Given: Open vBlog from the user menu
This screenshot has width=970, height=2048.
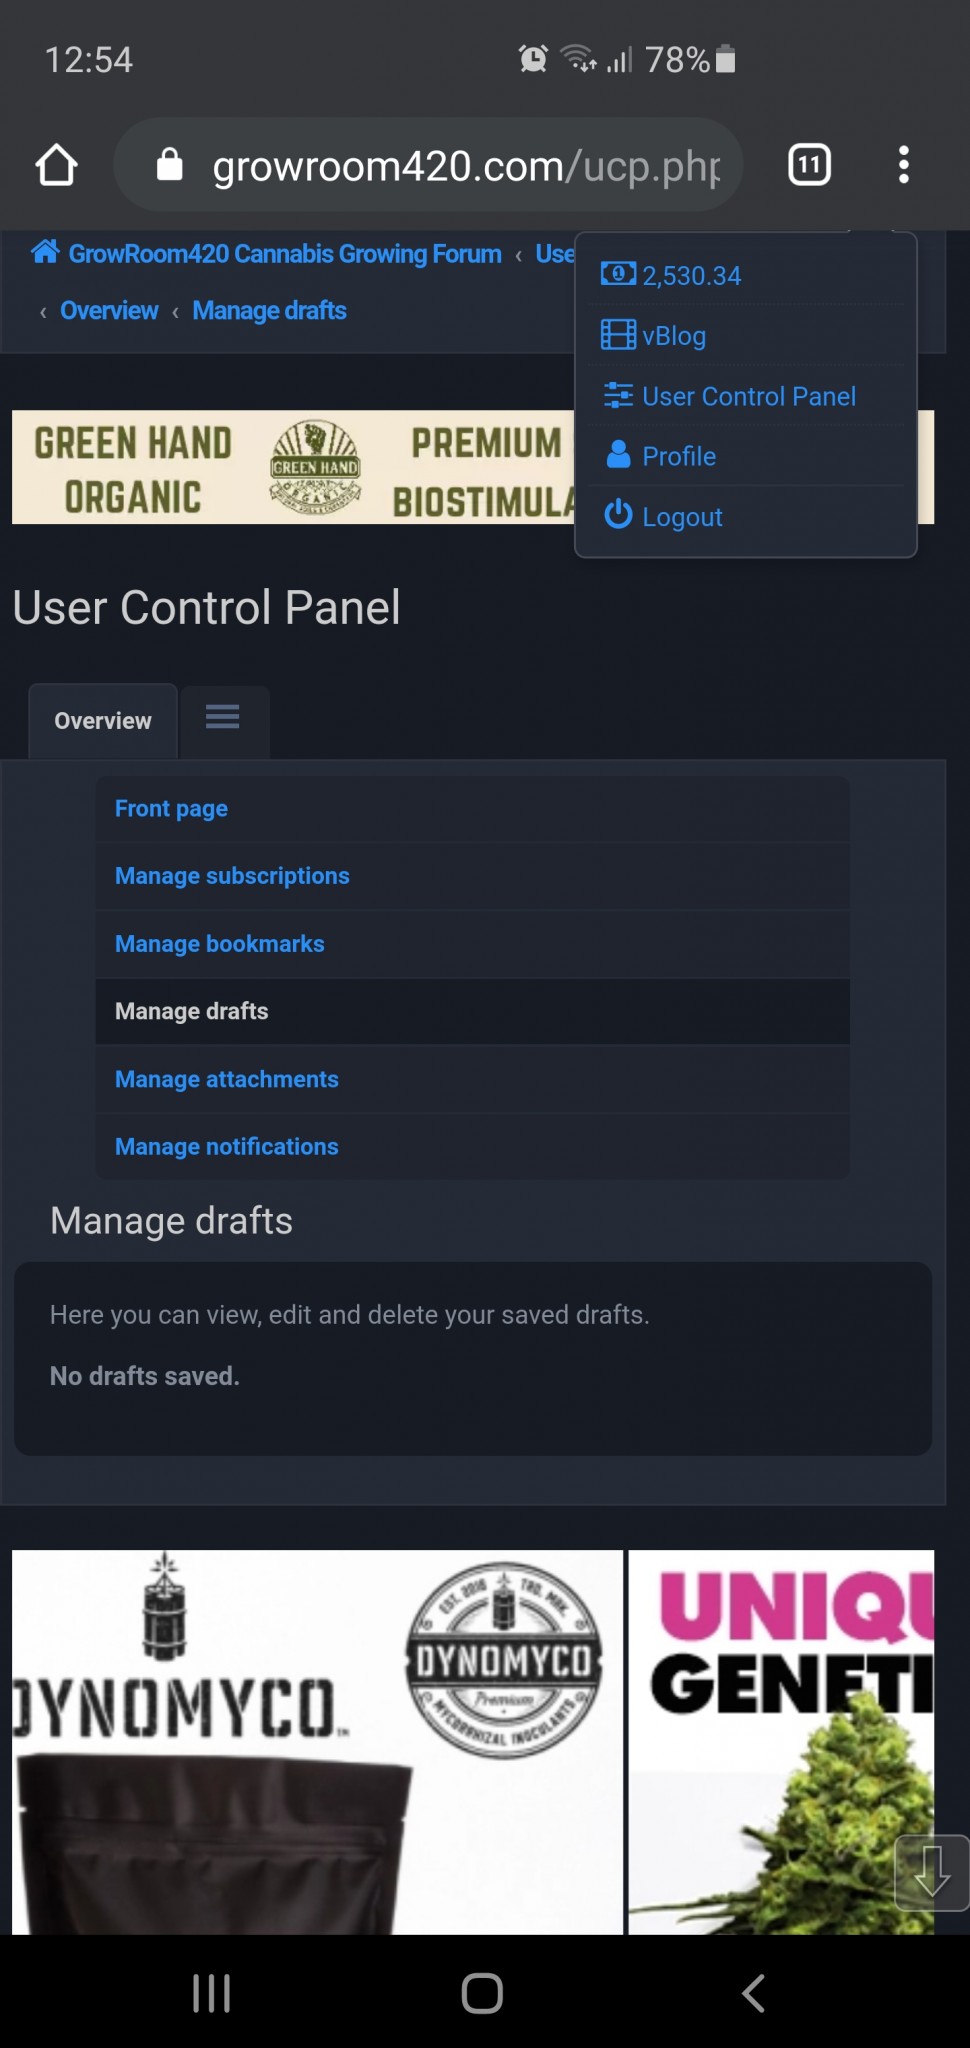Looking at the screenshot, I should [673, 336].
